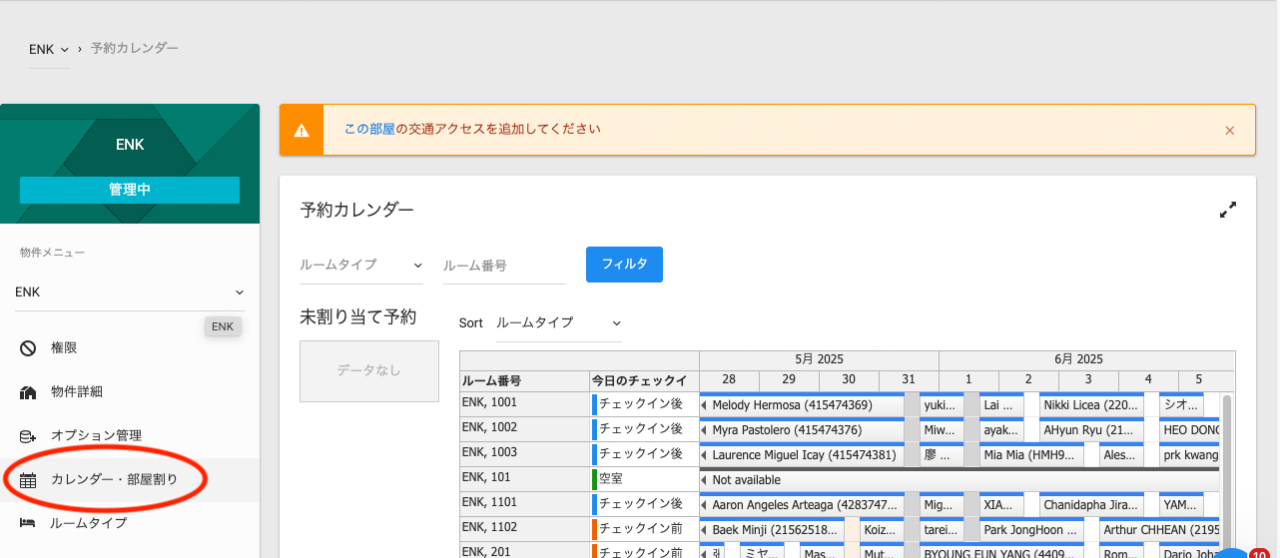The height and width of the screenshot is (558, 1280).
Task: Click the orange warning triangle icon
Action: [x=301, y=130]
